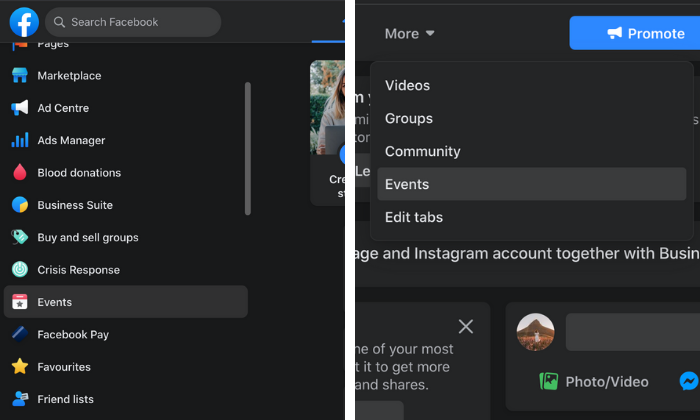Open Crisis Response label in sidebar
Image resolution: width=700 pixels, height=420 pixels.
79,270
